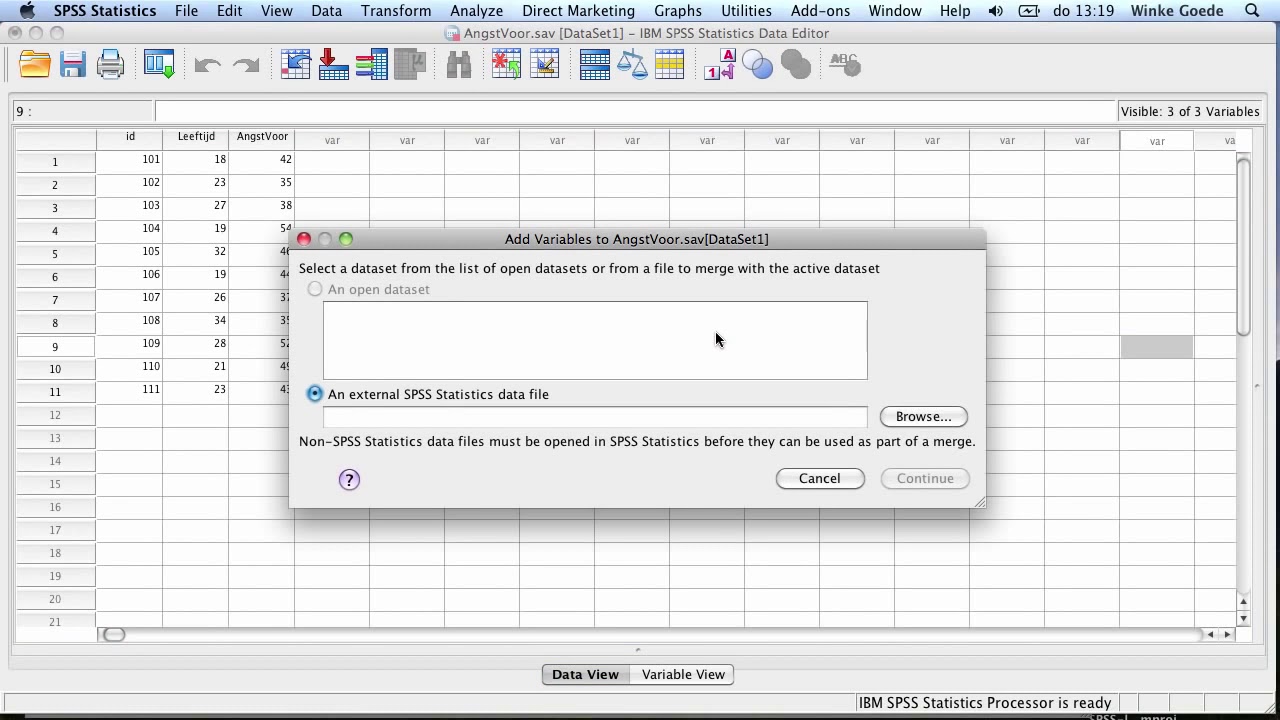1280x720 pixels.
Task: Open data document folder icon
Action: click(x=34, y=65)
